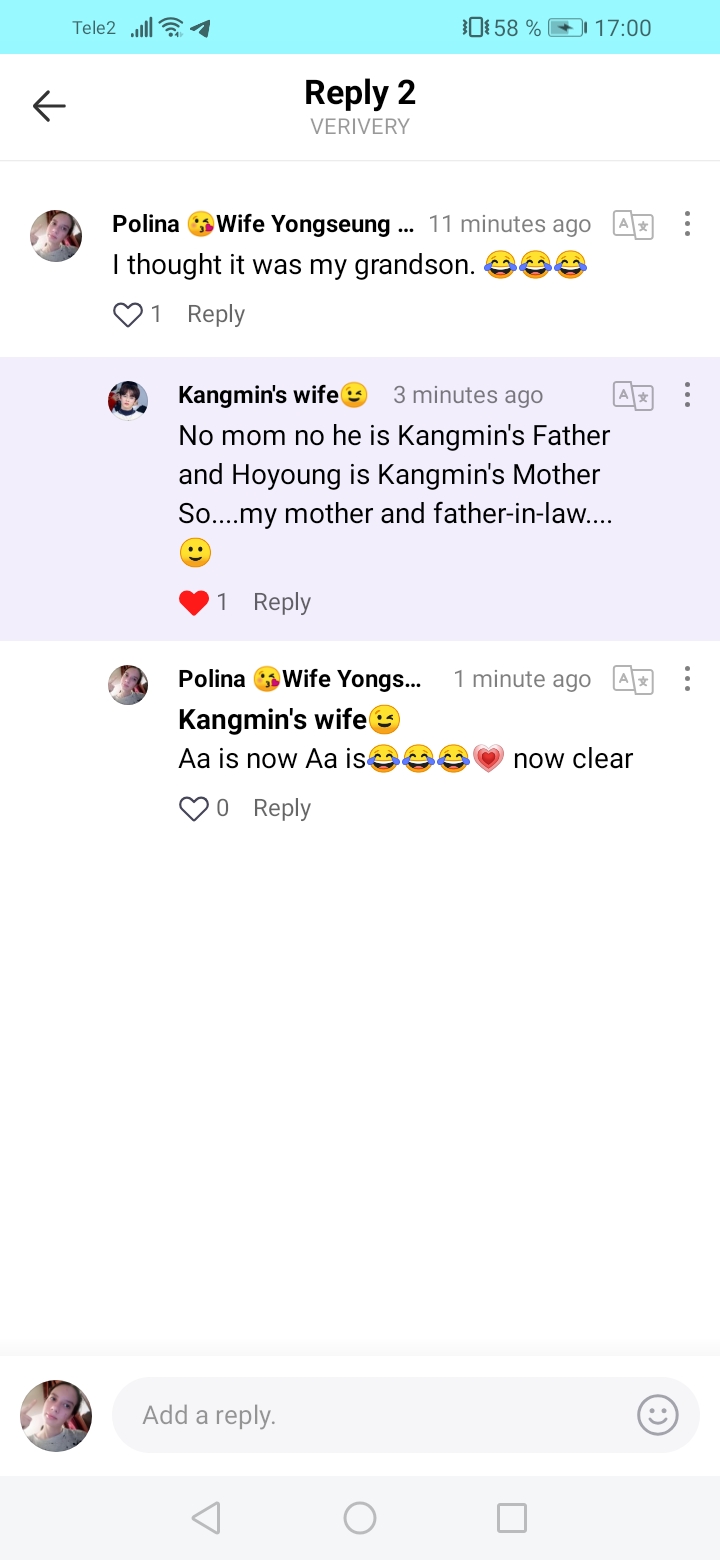Like the 'now clear' reply
The height and width of the screenshot is (1560, 720).
pos(194,808)
